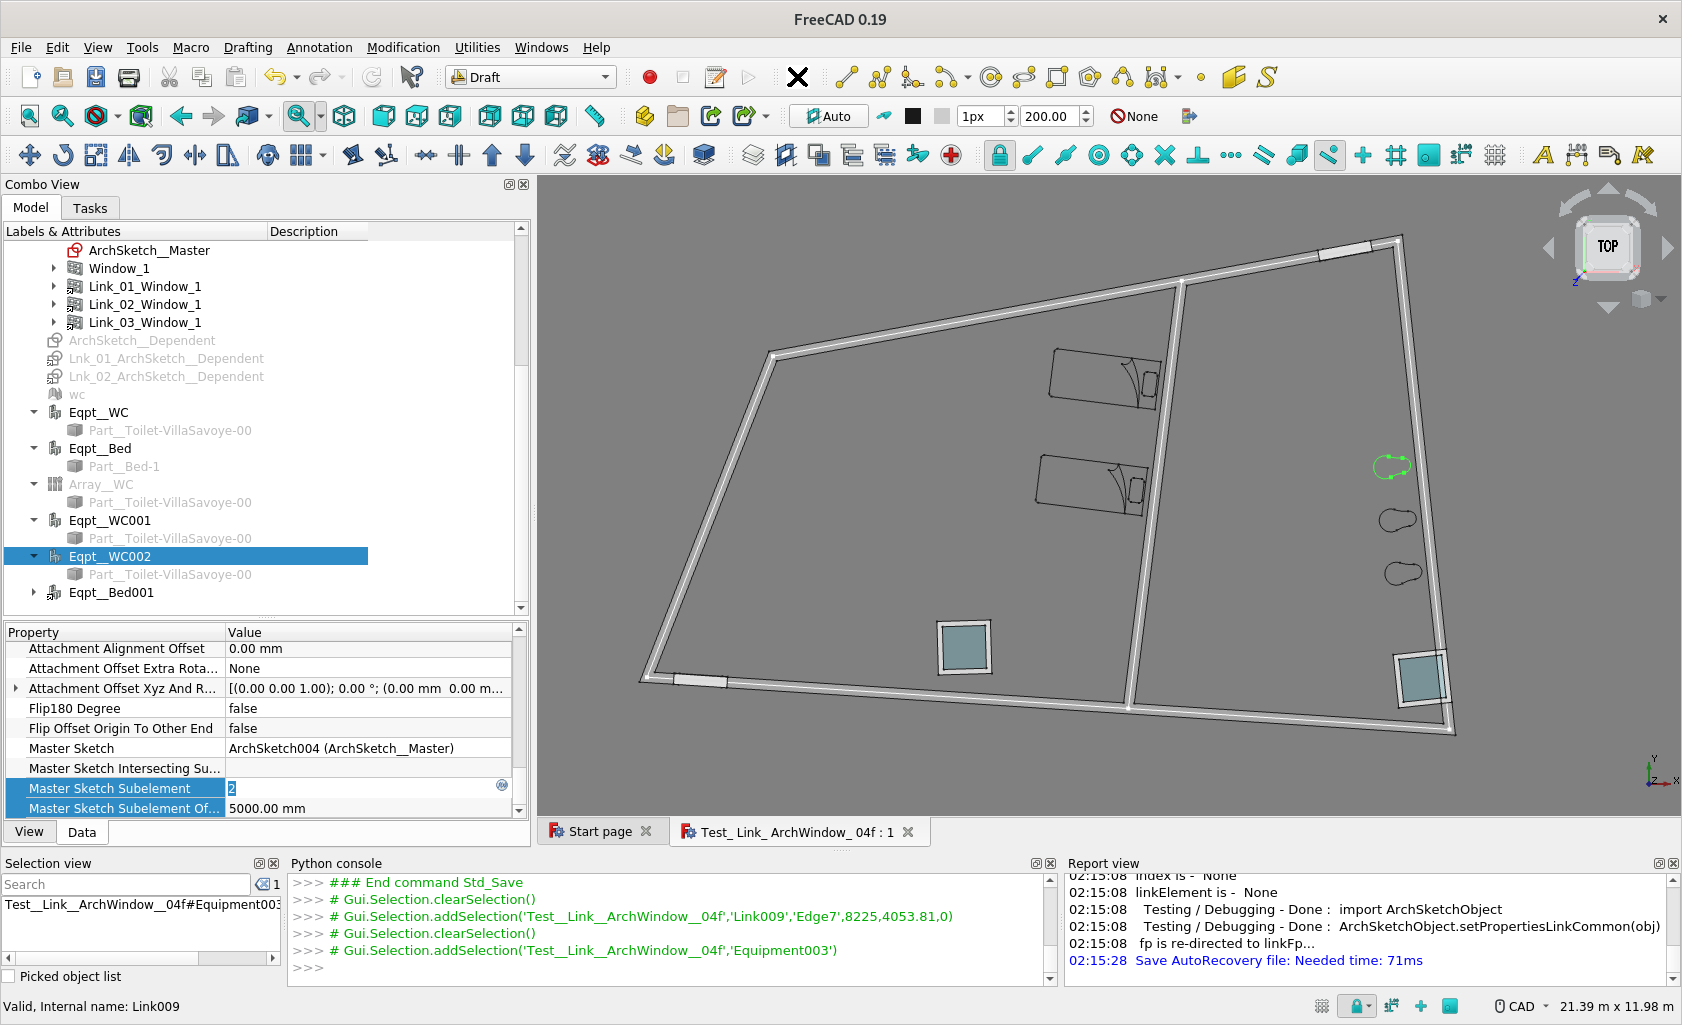Click the Draft line color swatch
This screenshot has height=1025, width=1682.
(x=912, y=116)
